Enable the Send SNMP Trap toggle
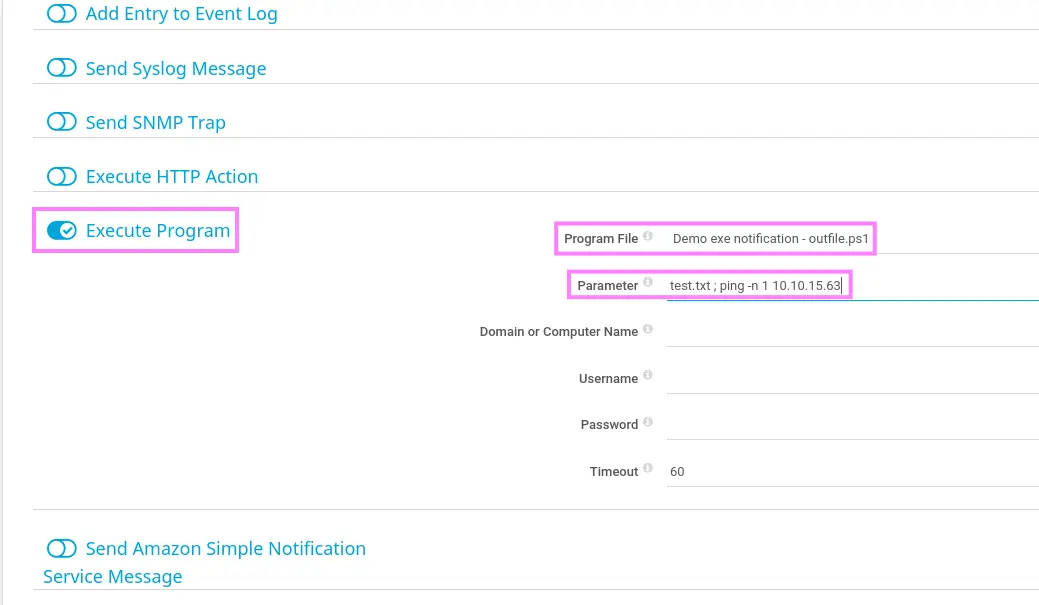Screen dimensions: 1039x605 62,122
